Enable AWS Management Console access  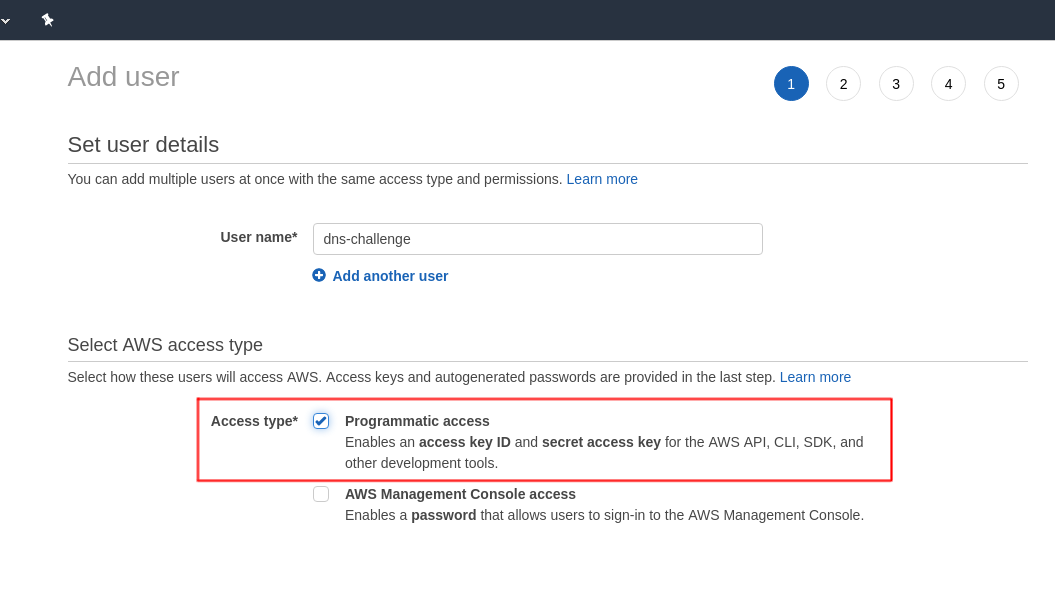point(321,493)
